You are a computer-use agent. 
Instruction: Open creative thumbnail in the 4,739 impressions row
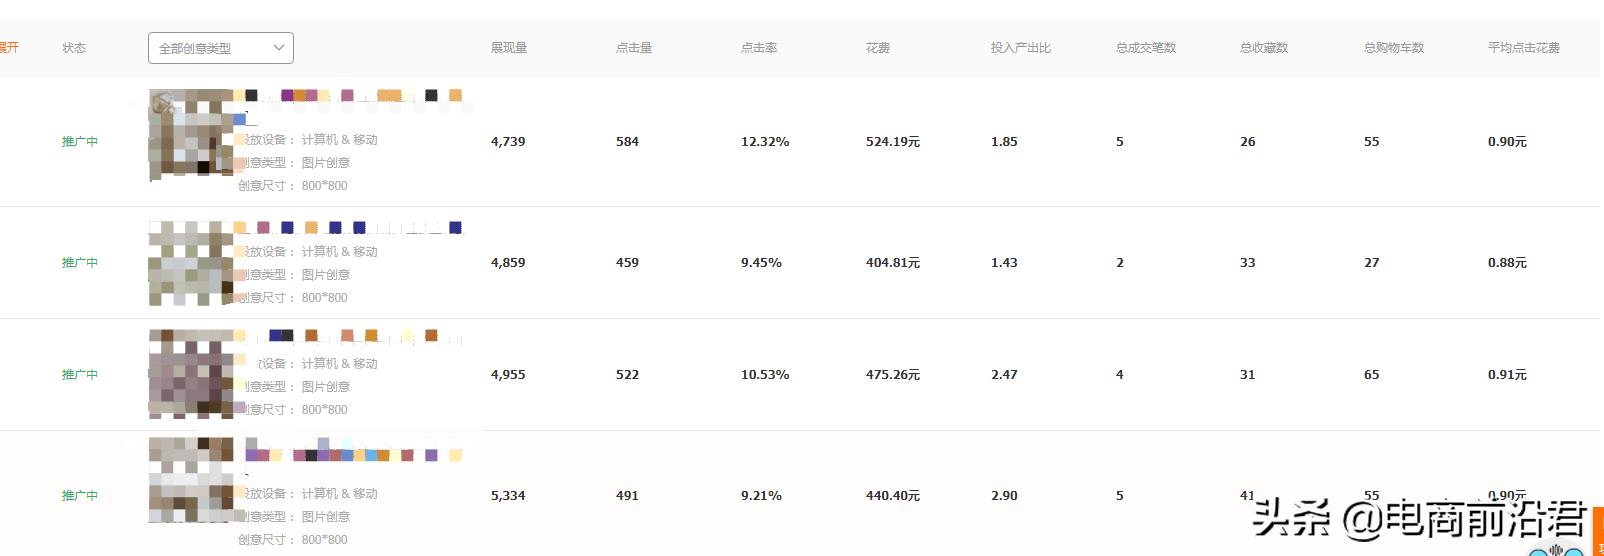click(191, 135)
